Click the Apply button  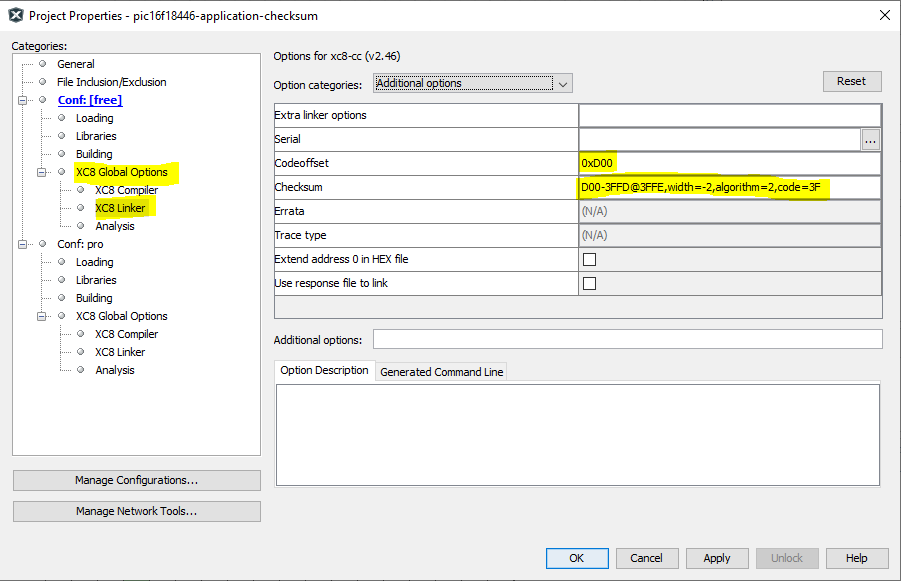tap(717, 558)
